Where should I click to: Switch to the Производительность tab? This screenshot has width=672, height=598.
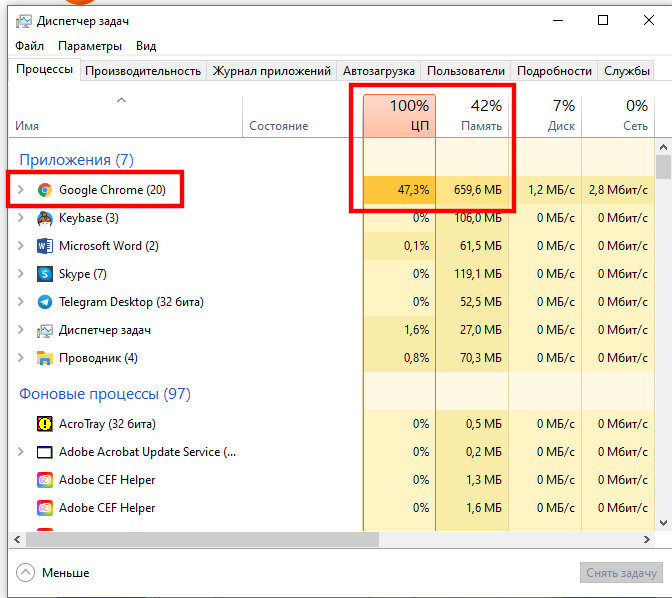coord(143,71)
